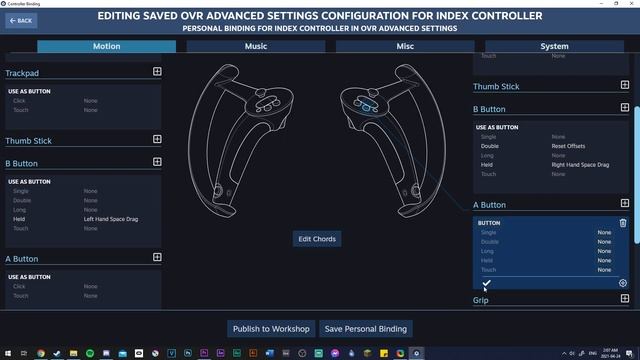Select 'Right Hand Space Drag' held binding
Screen dimensions: 640x360
(x=580, y=165)
